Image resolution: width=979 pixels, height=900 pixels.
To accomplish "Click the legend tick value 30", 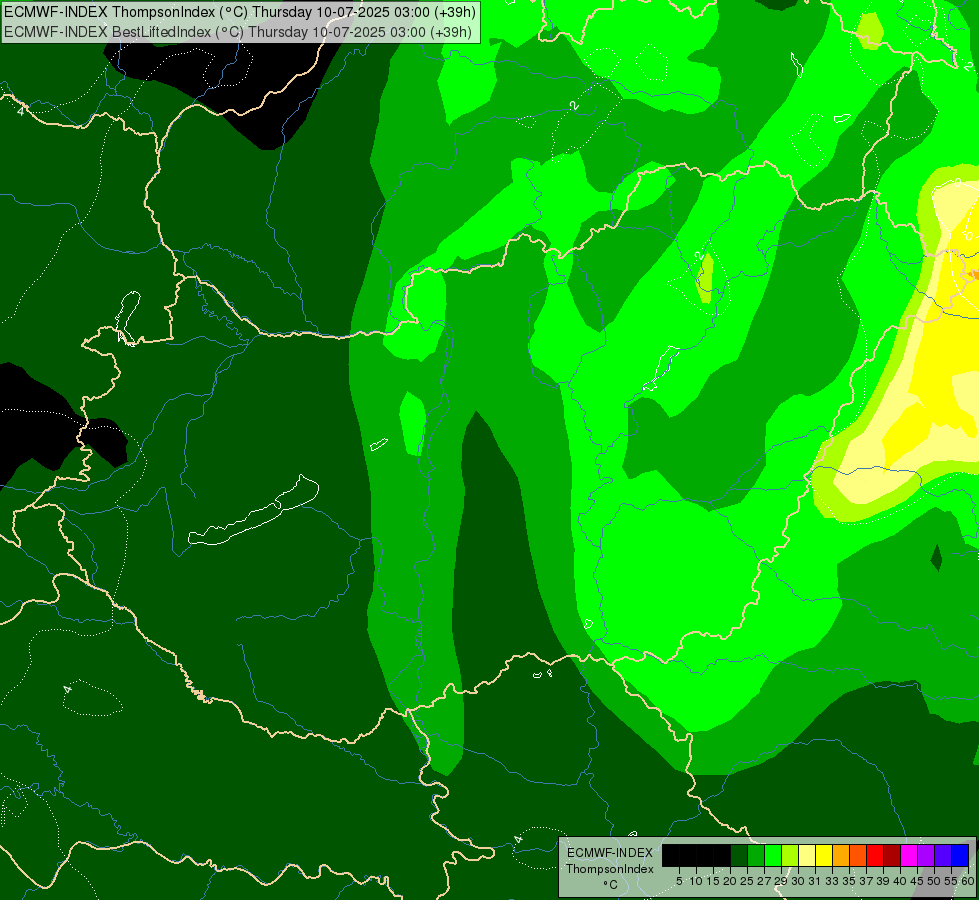I will [x=799, y=881].
